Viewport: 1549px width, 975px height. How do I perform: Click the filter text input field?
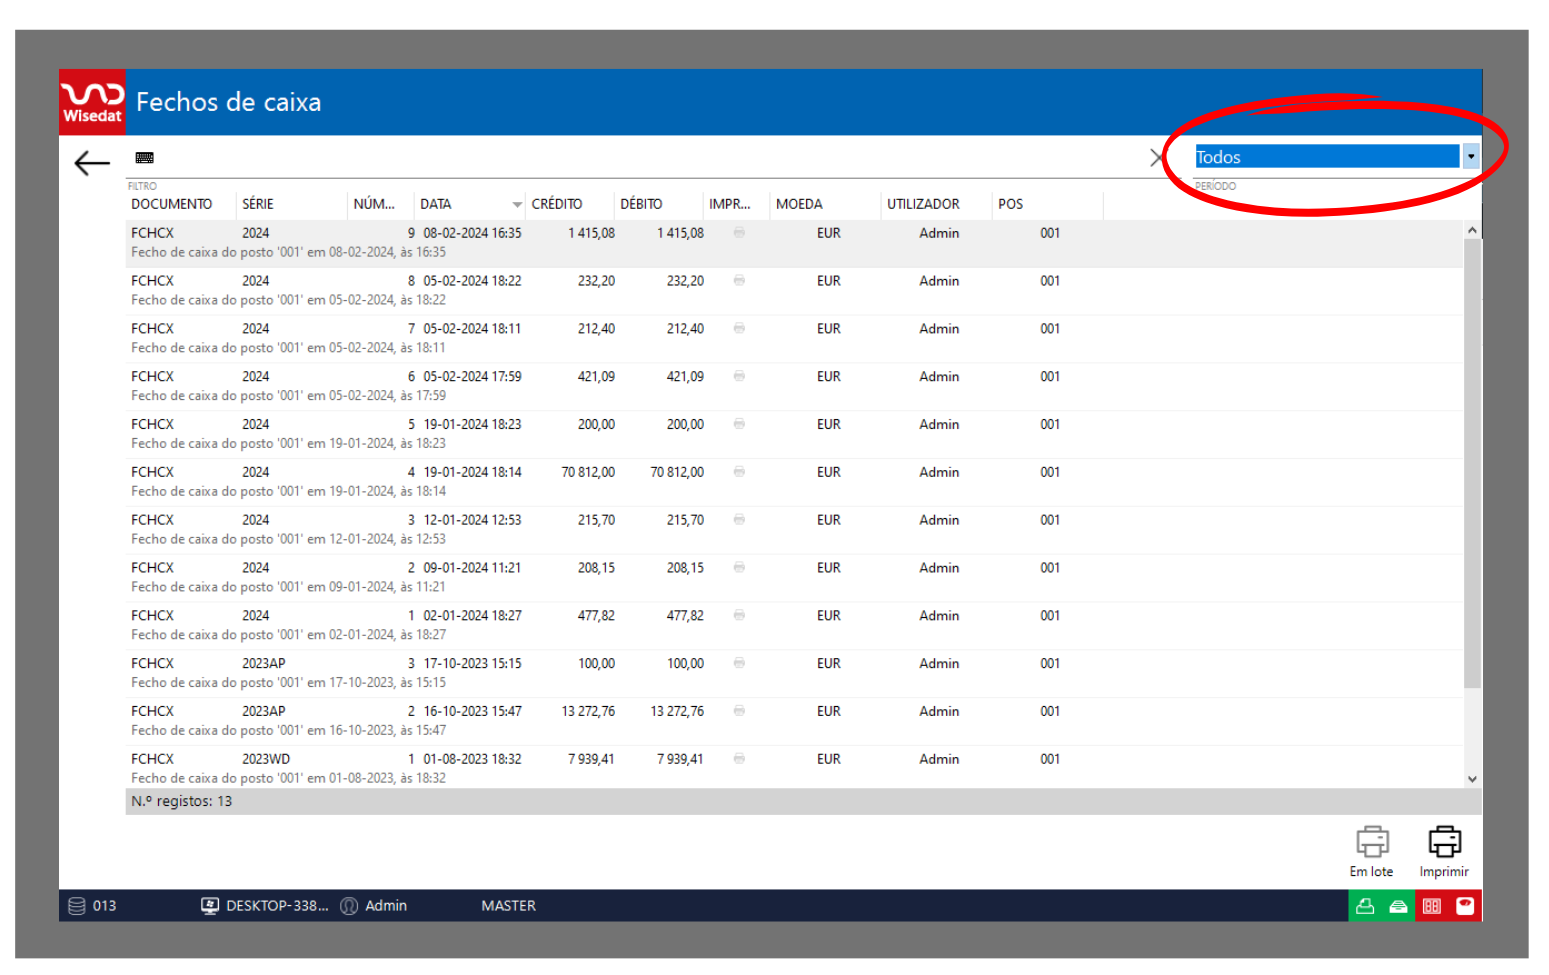click(640, 158)
